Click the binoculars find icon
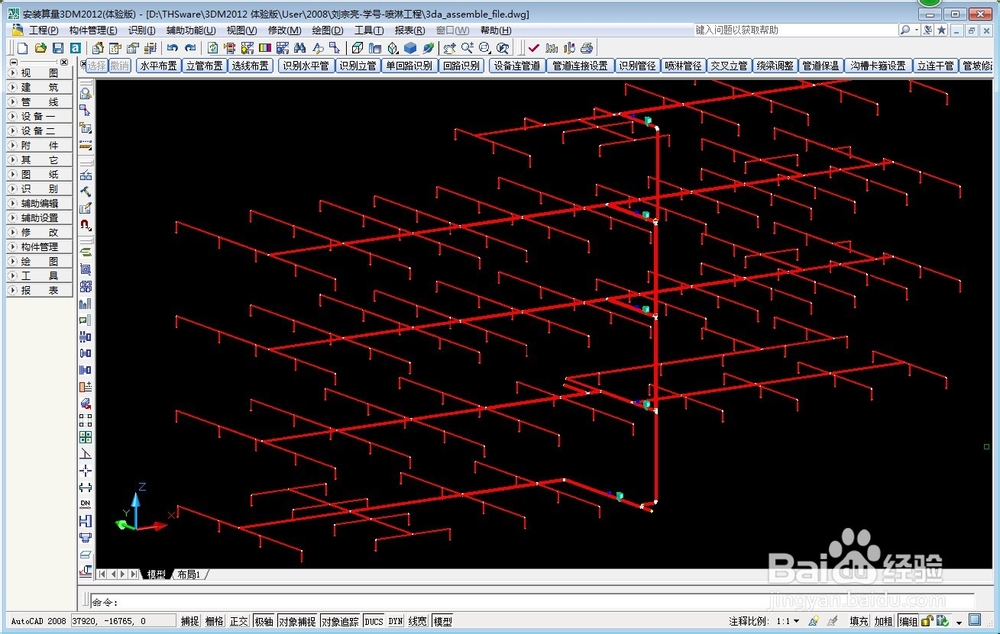1000x634 pixels. point(300,48)
